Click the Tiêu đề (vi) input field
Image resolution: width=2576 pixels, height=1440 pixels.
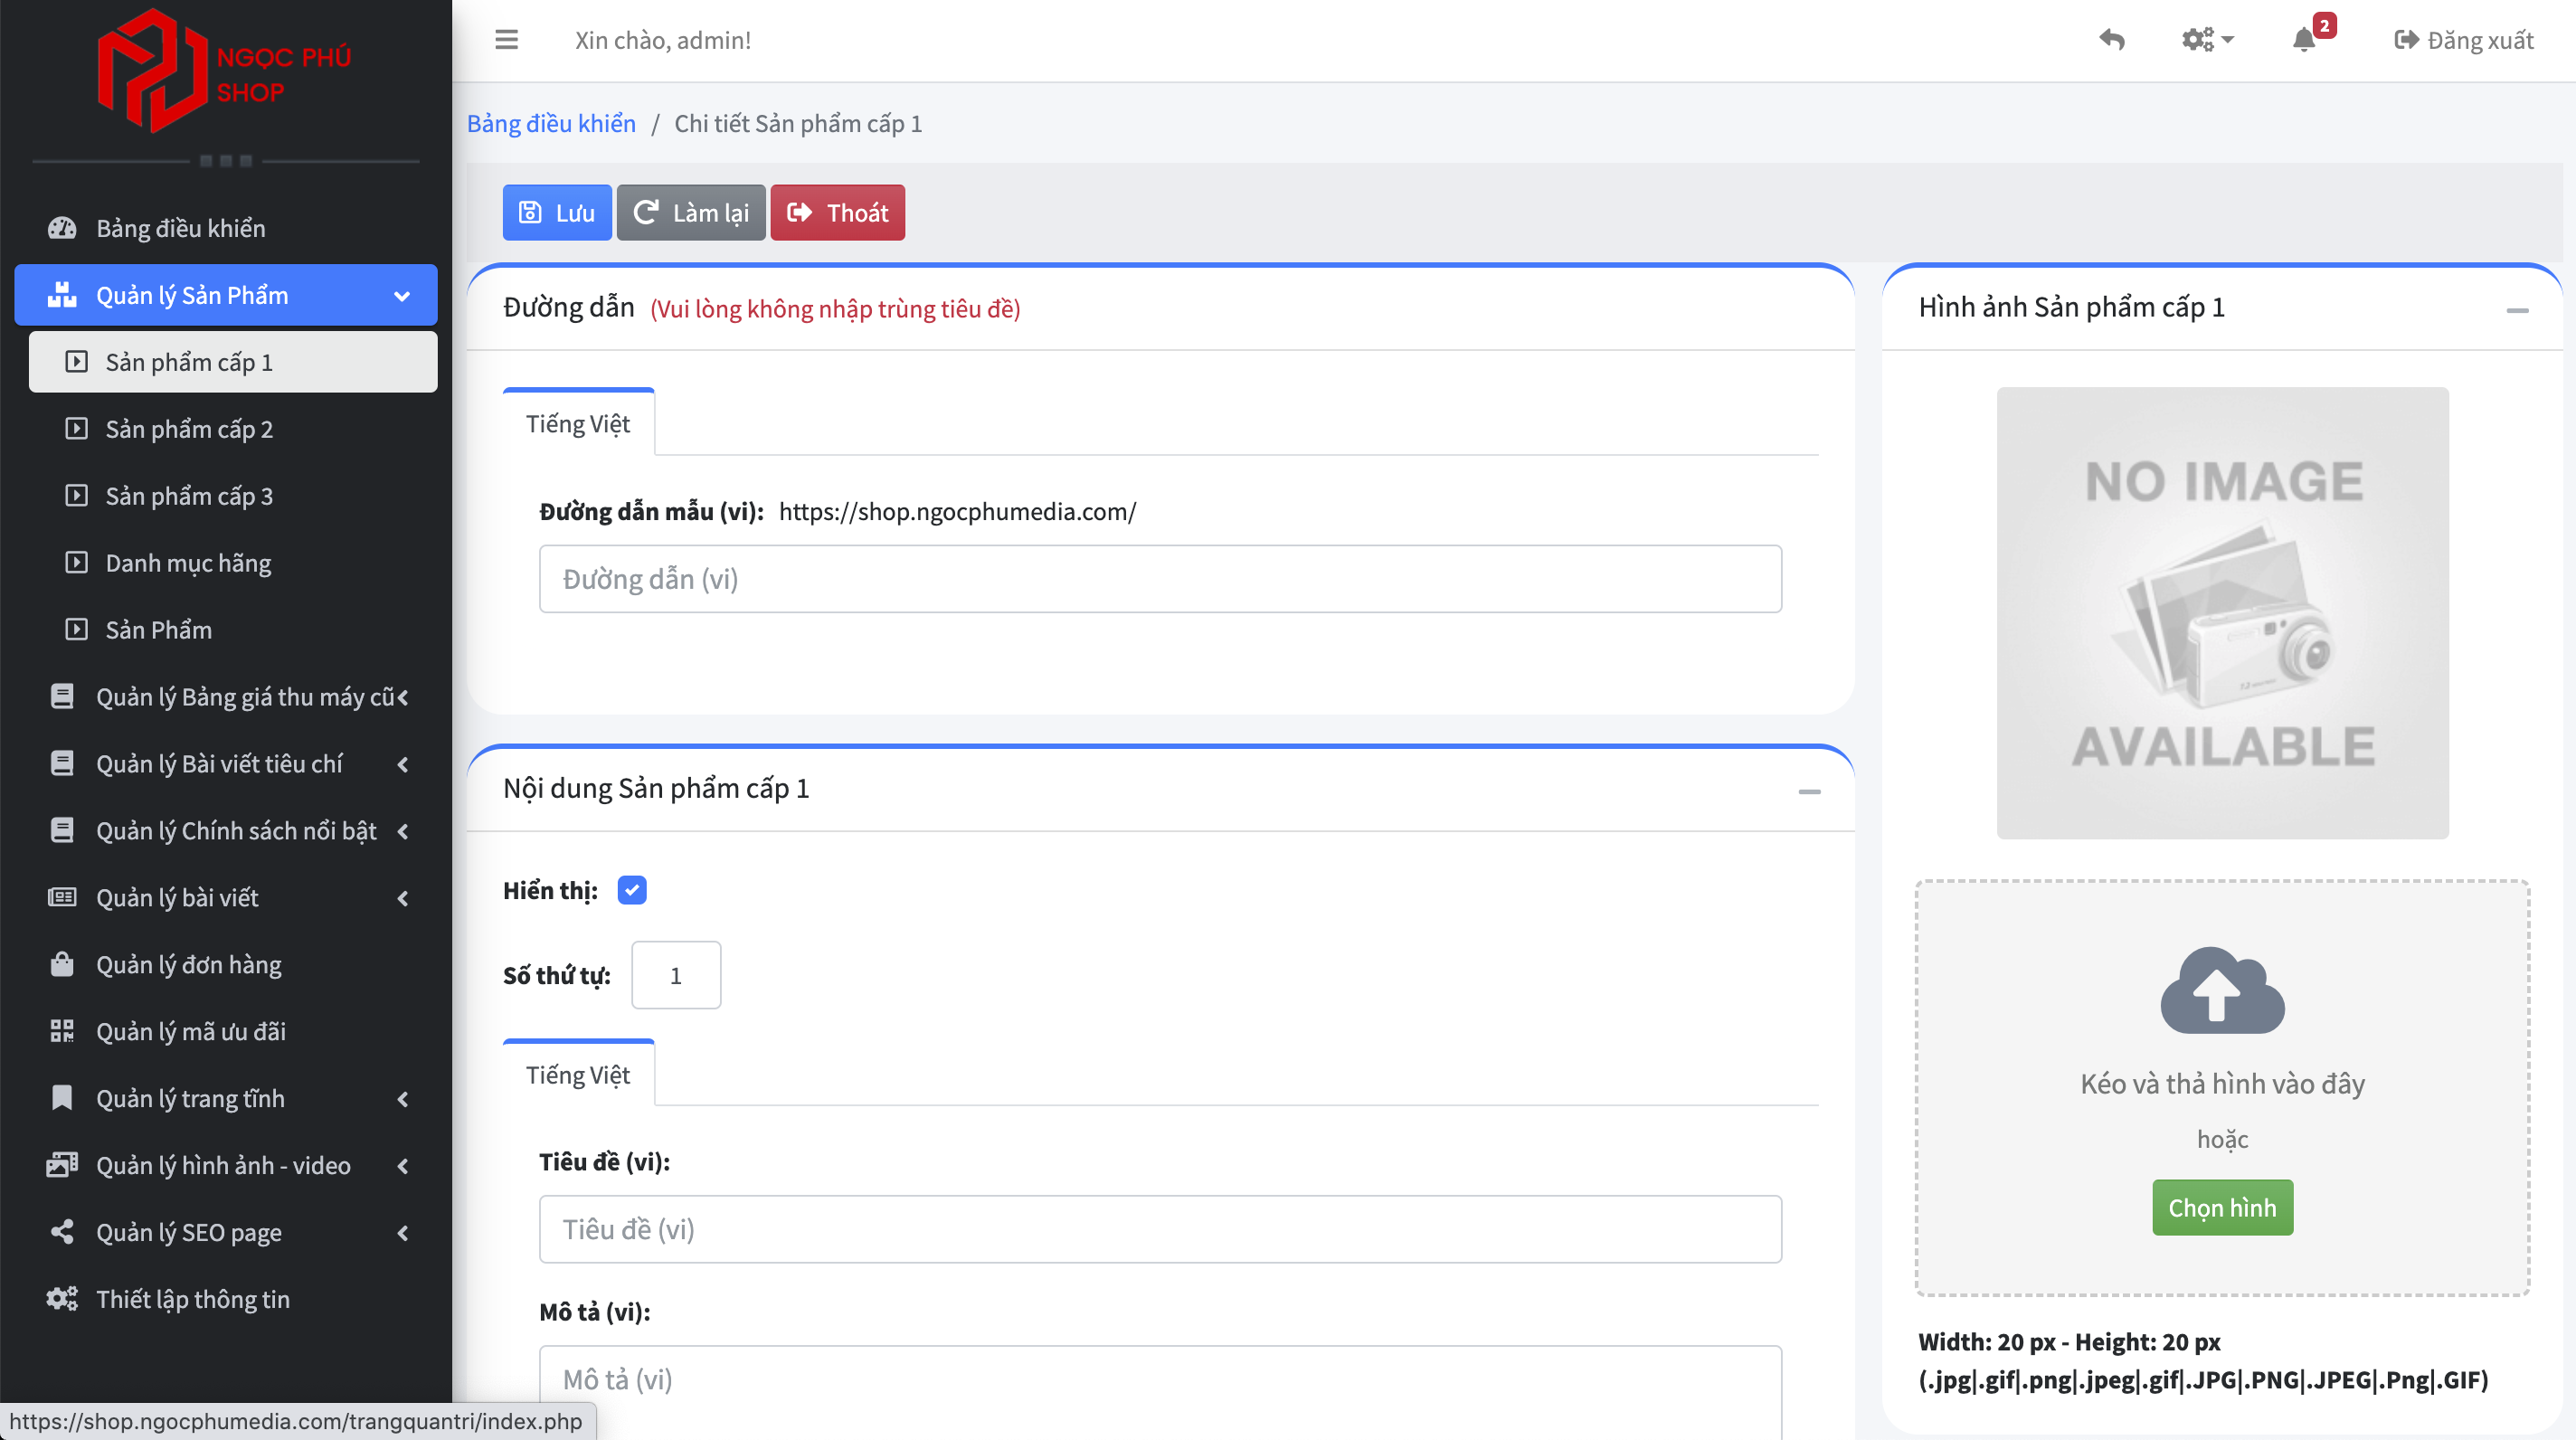coord(1160,1229)
